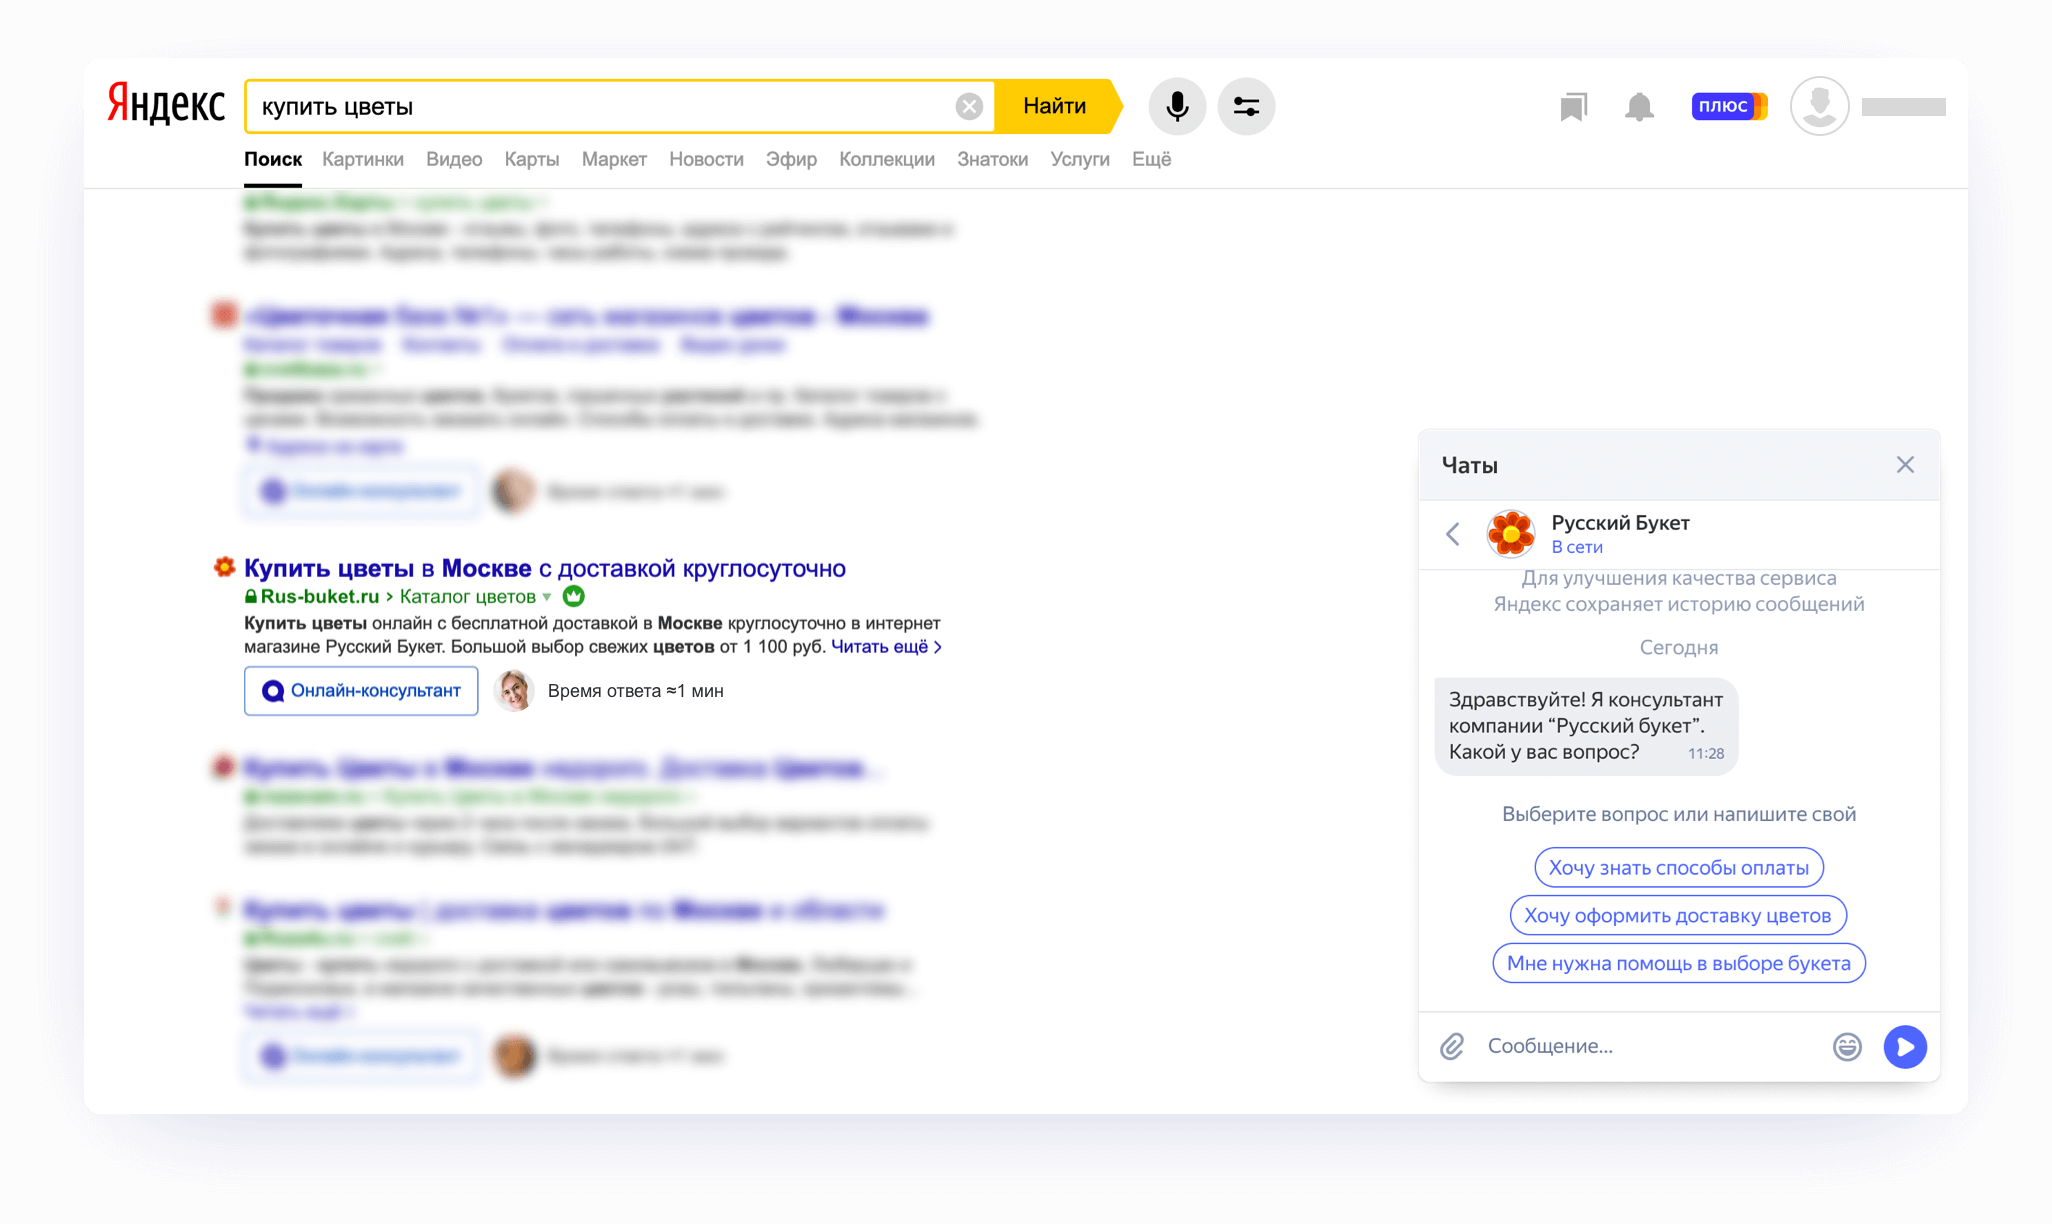Focus the Сообщение message field

[x=1650, y=1046]
